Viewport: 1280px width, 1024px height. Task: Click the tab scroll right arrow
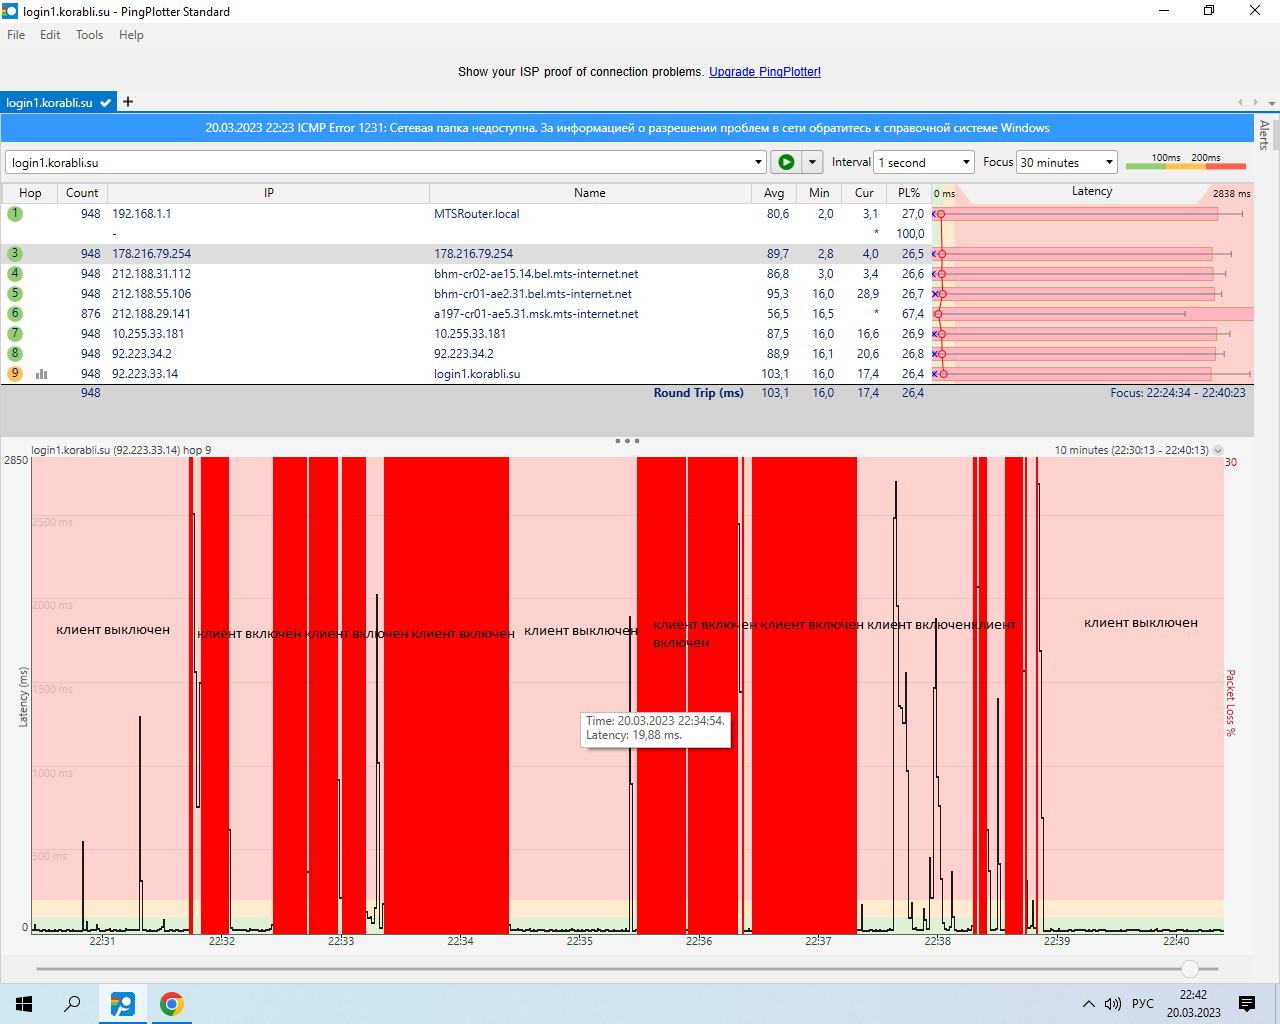click(x=1256, y=102)
